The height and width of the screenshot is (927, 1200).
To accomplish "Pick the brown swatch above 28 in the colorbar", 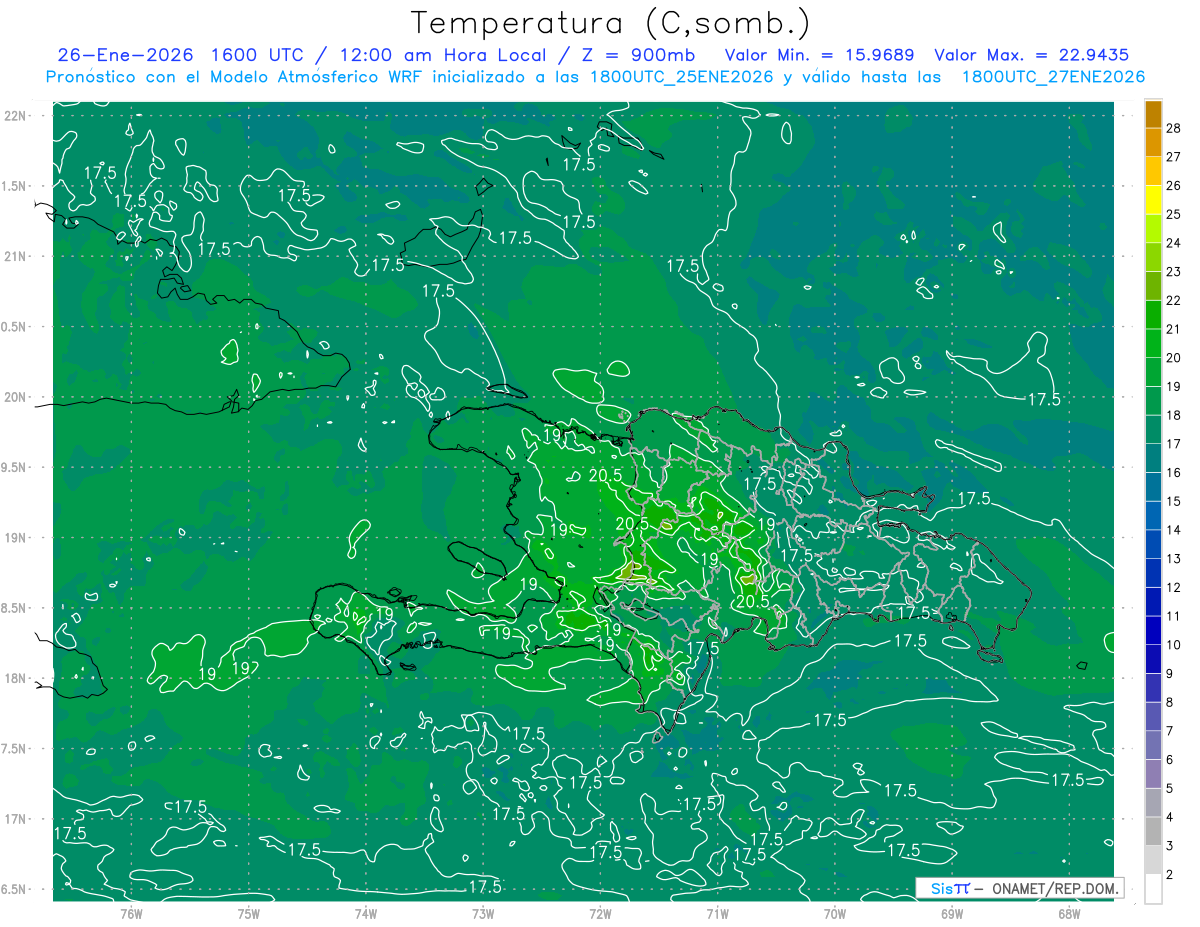I will (1153, 114).
